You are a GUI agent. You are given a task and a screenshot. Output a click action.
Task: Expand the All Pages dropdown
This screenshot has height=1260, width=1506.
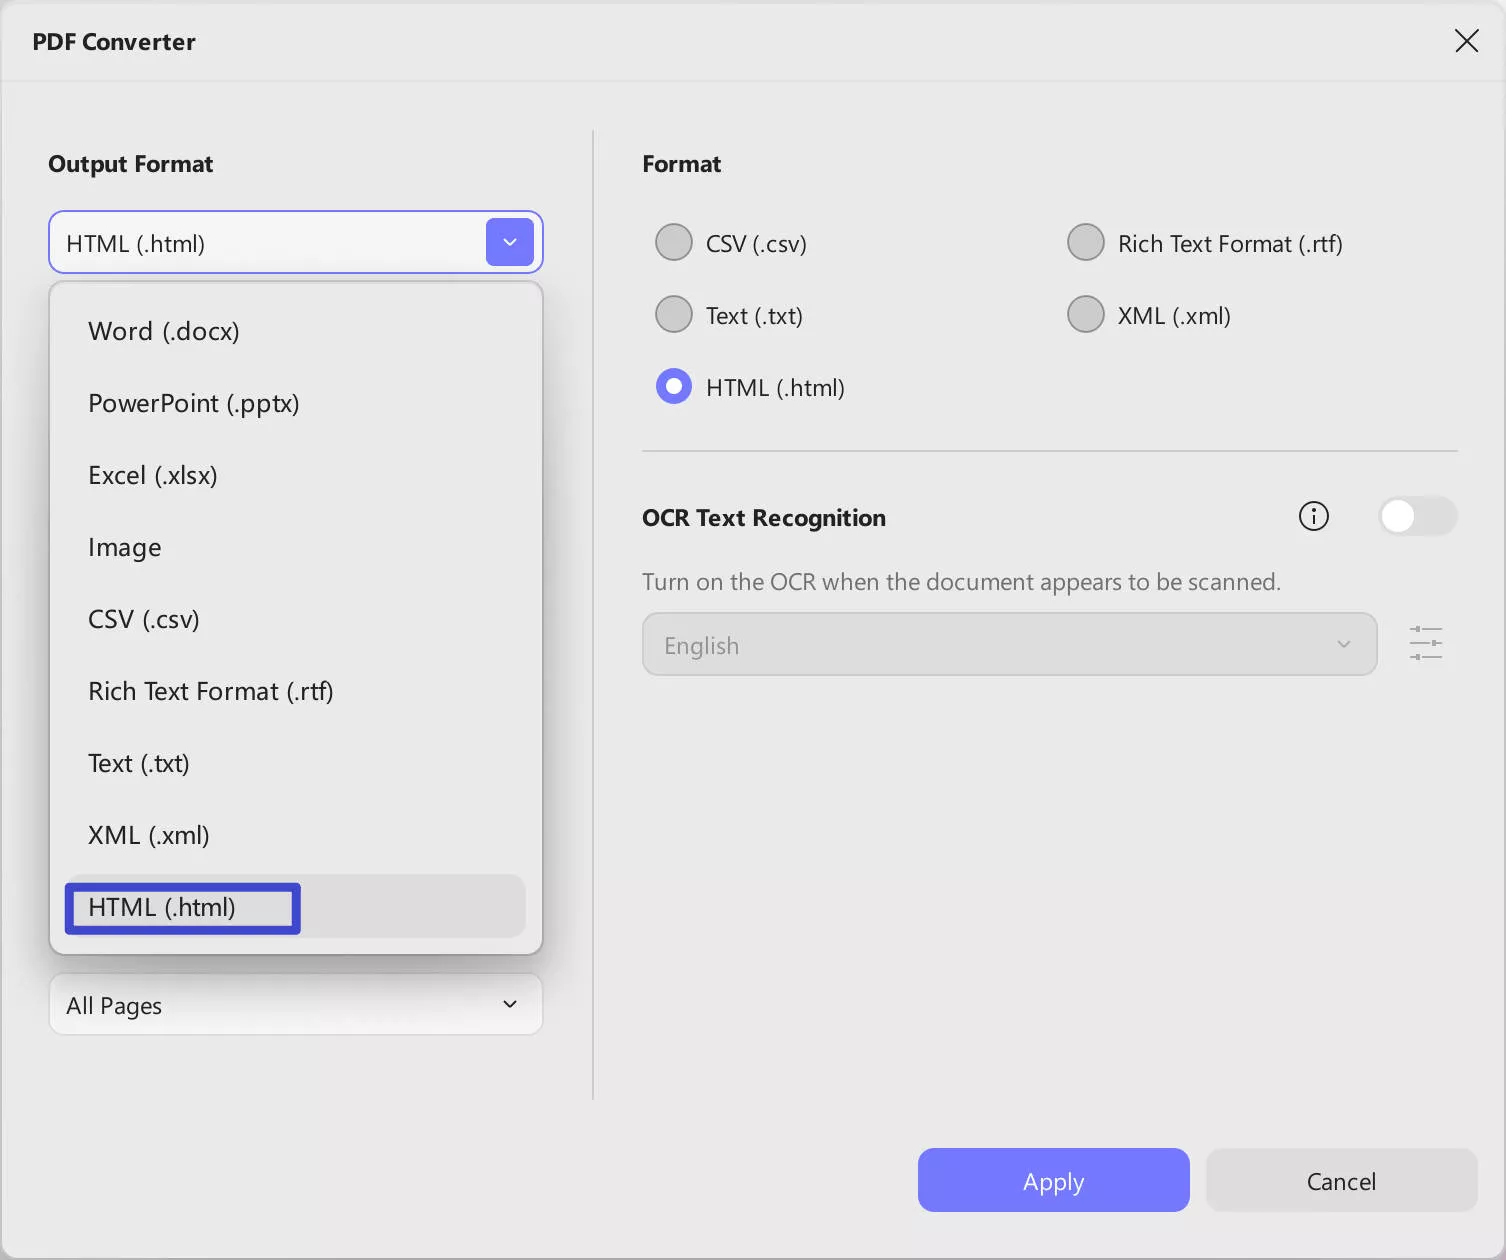pyautogui.click(x=295, y=1004)
